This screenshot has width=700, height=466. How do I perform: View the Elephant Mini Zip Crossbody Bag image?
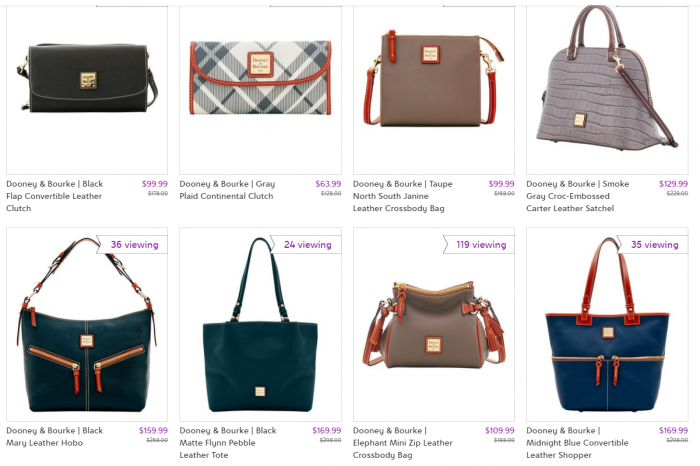coord(433,325)
